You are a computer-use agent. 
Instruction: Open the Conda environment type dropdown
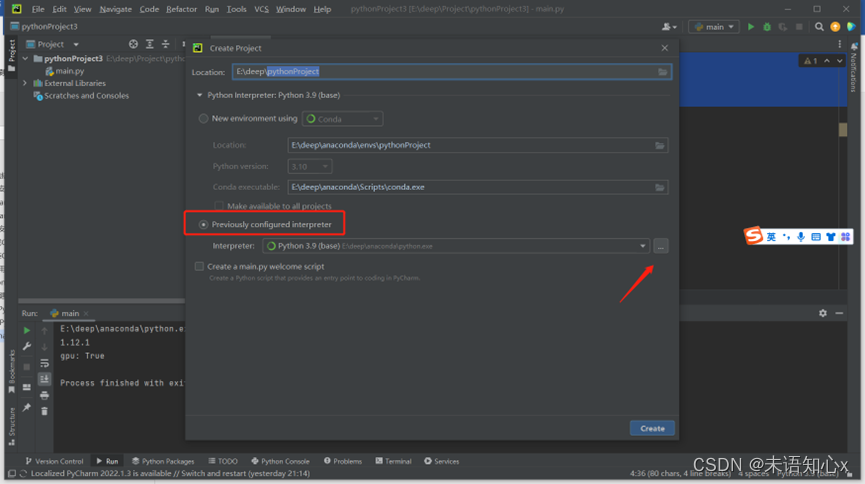343,119
